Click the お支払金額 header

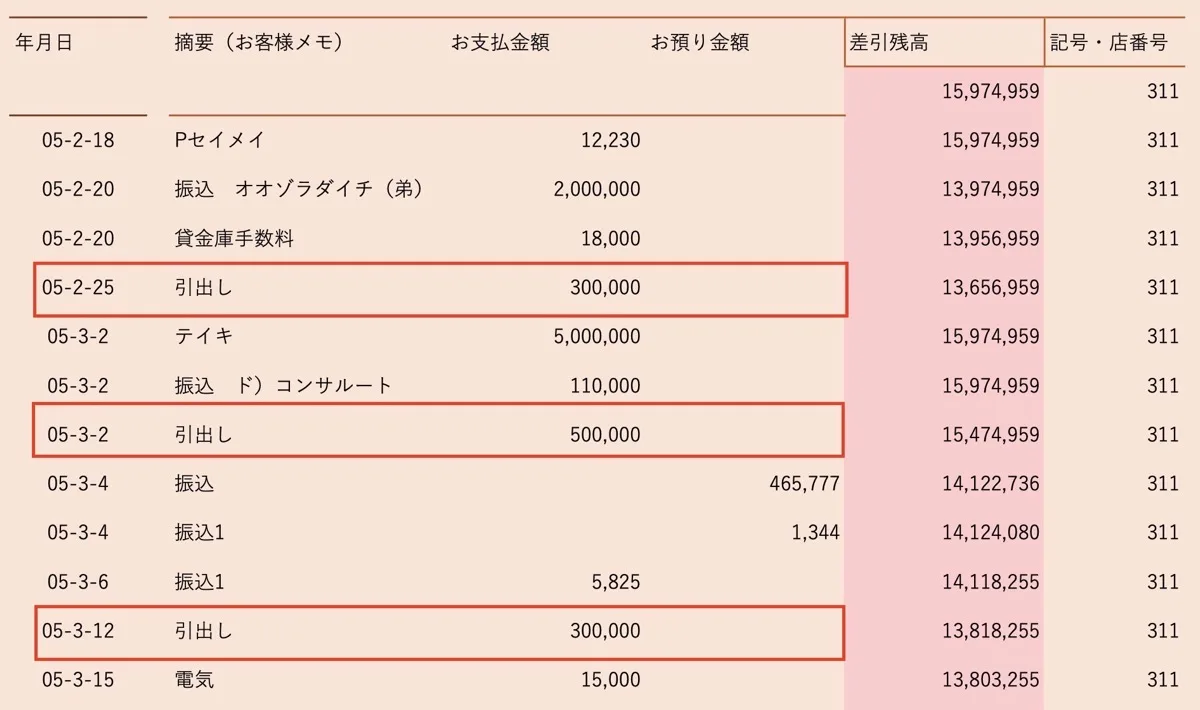[500, 43]
